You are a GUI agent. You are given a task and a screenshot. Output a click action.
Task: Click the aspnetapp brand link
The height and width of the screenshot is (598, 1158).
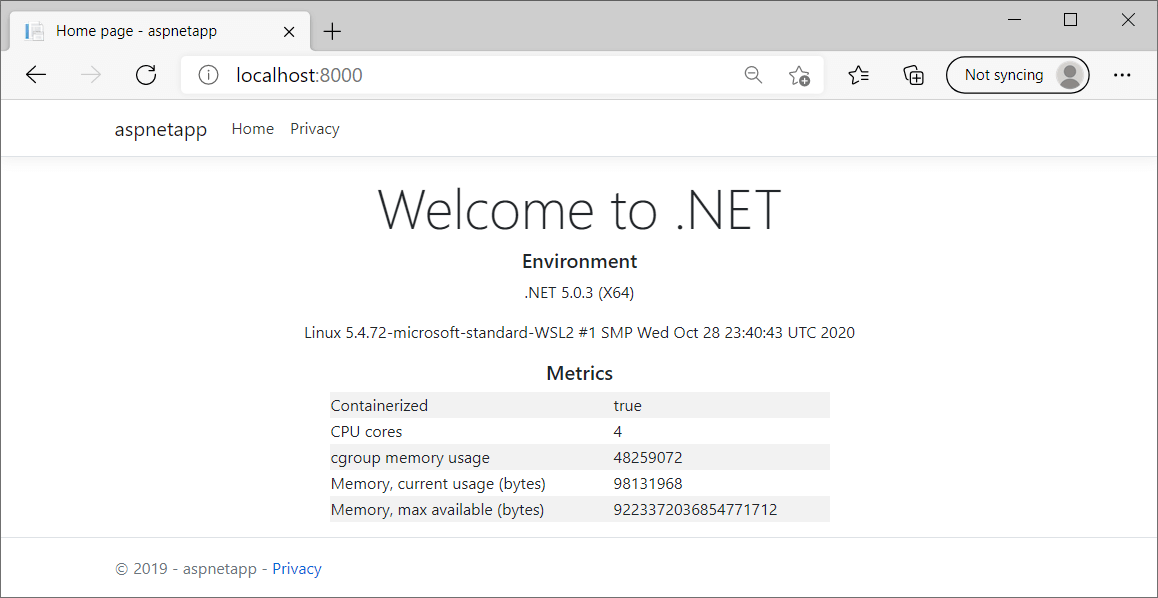[161, 130]
